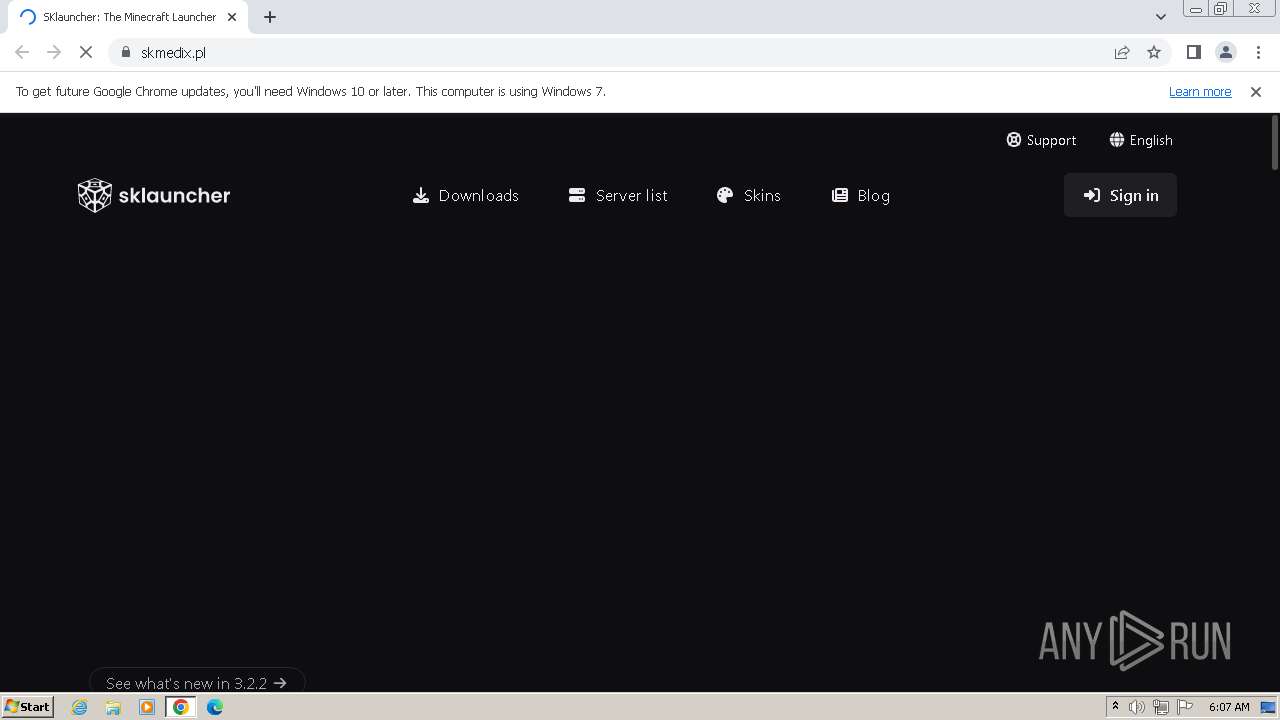Close the SKlauncher tab
Screen dimensions: 1280x720
click(x=232, y=17)
